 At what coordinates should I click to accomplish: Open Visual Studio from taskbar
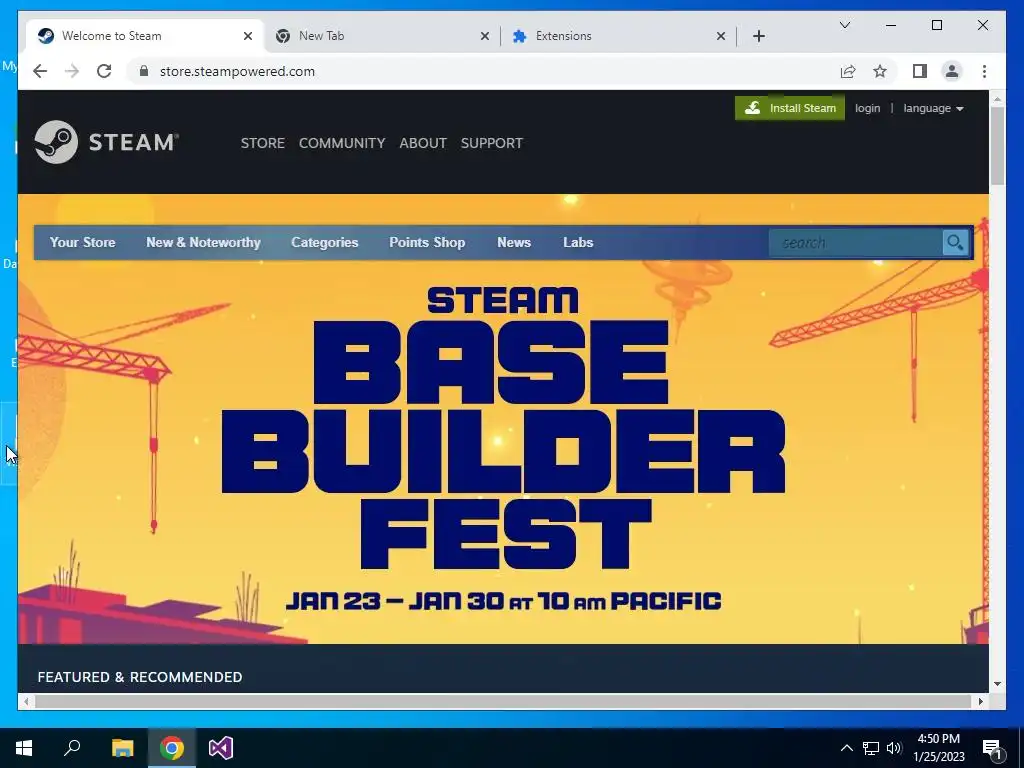tap(221, 748)
